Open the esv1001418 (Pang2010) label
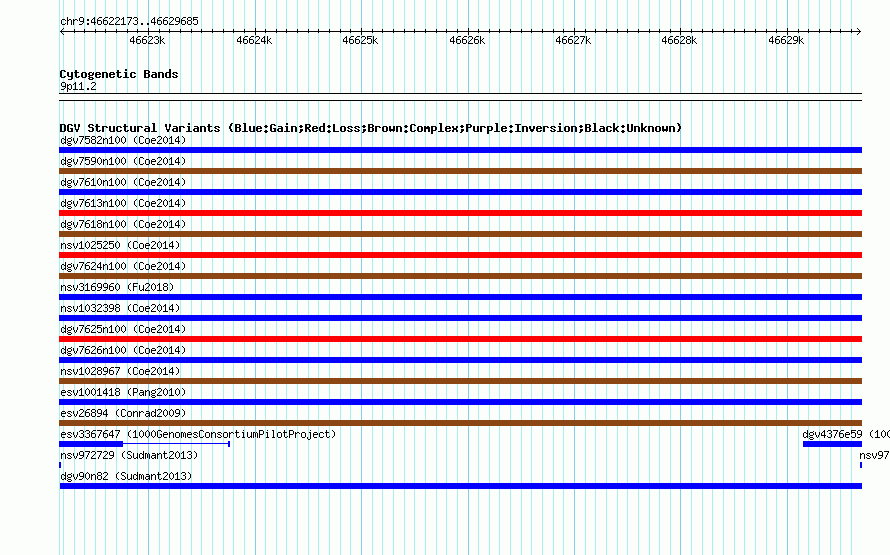Viewport: 890px width, 555px height. [123, 392]
